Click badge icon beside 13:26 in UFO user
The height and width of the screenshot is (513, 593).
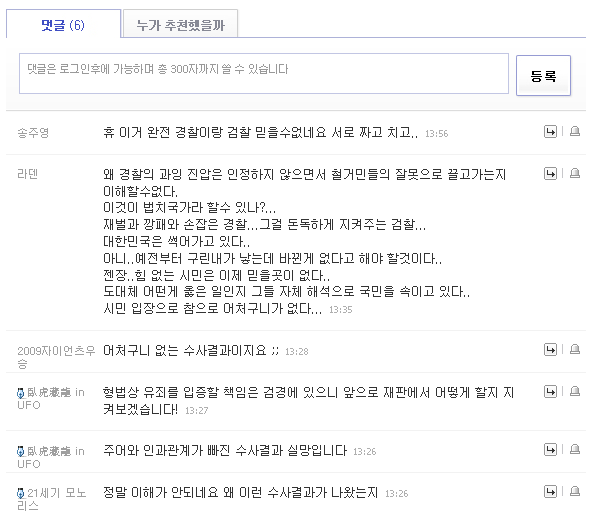(x=21, y=451)
